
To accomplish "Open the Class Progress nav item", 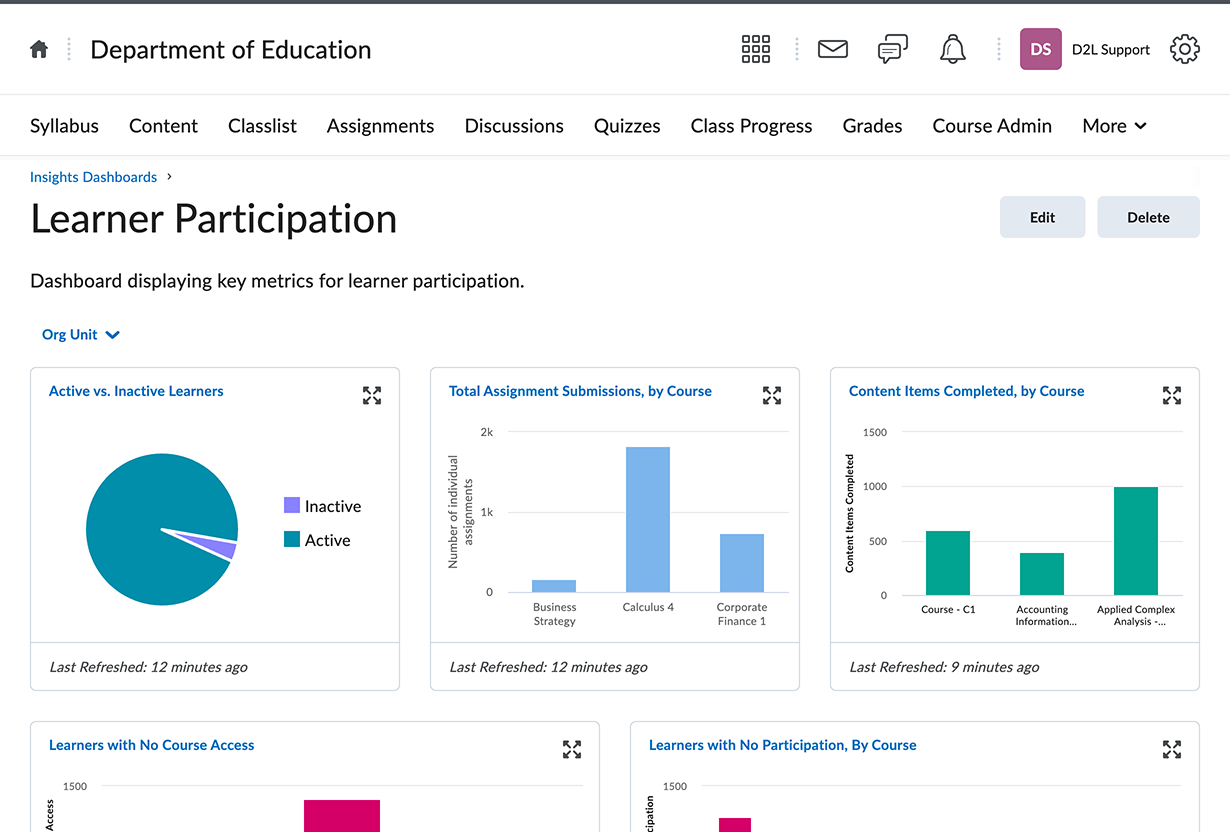I will pyautogui.click(x=751, y=126).
